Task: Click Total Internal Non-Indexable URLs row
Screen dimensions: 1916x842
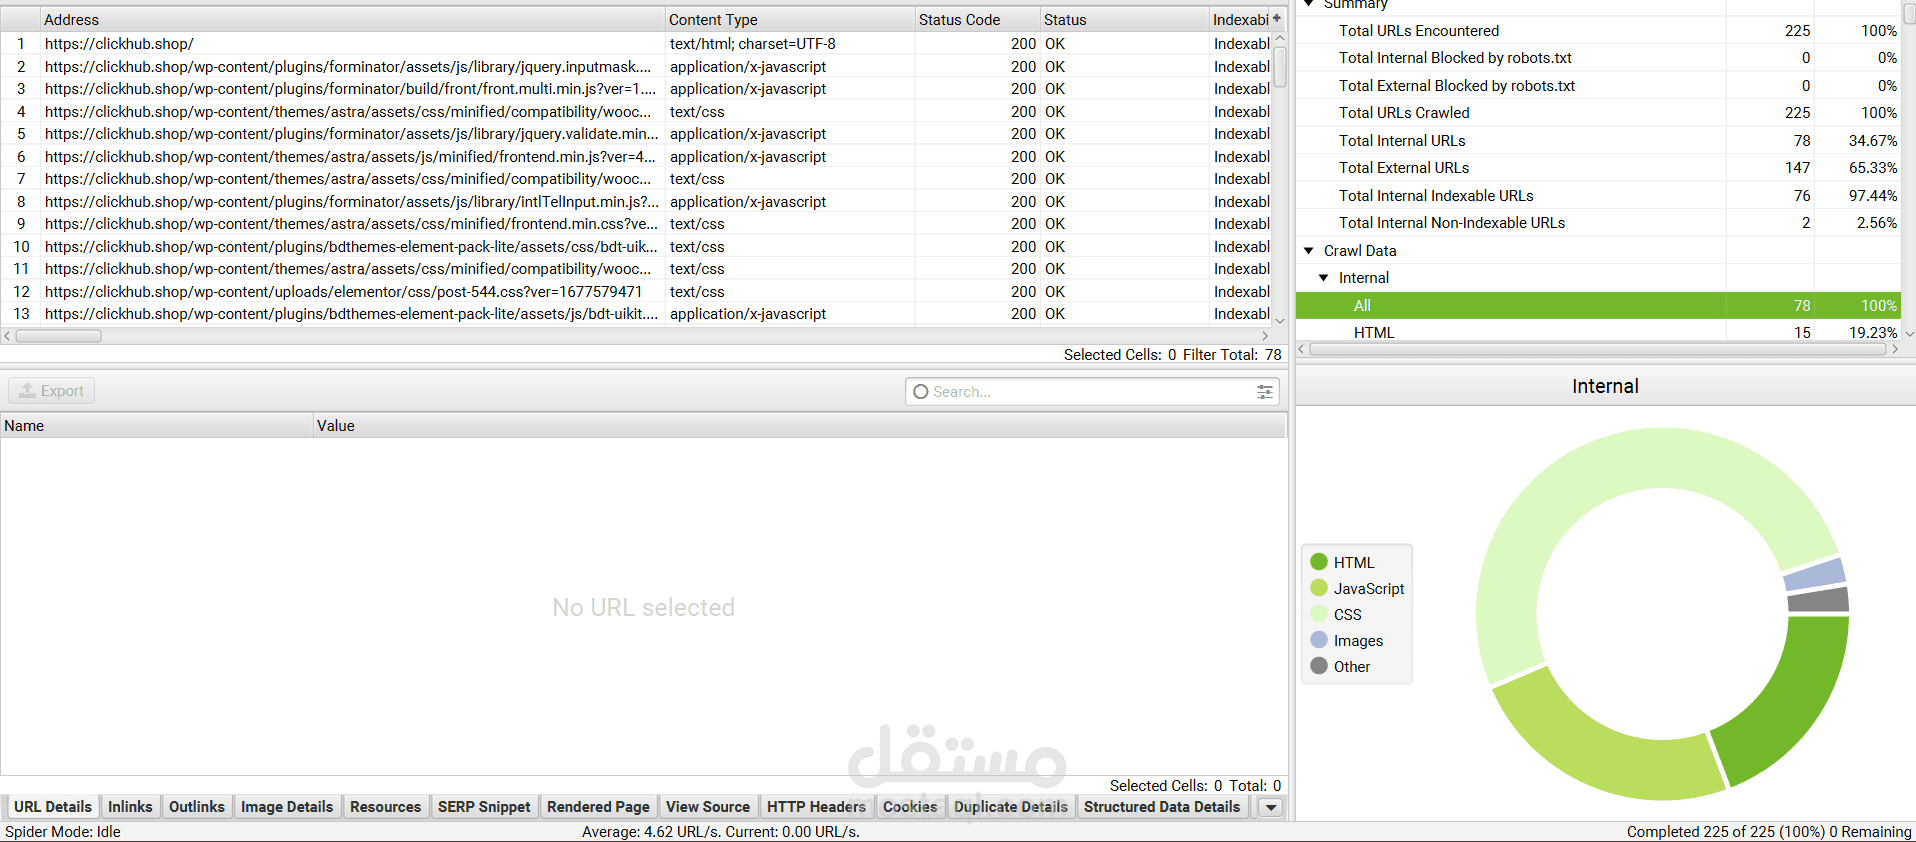Action: pyautogui.click(x=1598, y=223)
